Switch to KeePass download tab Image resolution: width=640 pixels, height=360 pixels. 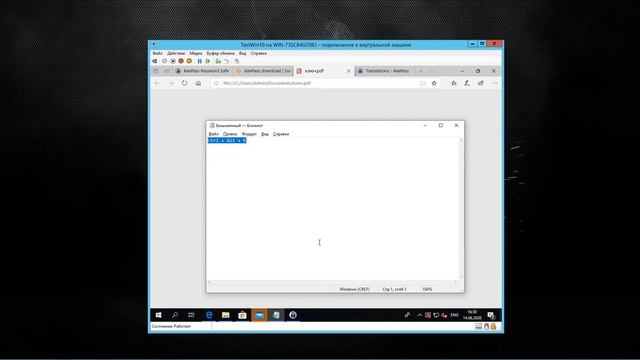[x=263, y=71]
